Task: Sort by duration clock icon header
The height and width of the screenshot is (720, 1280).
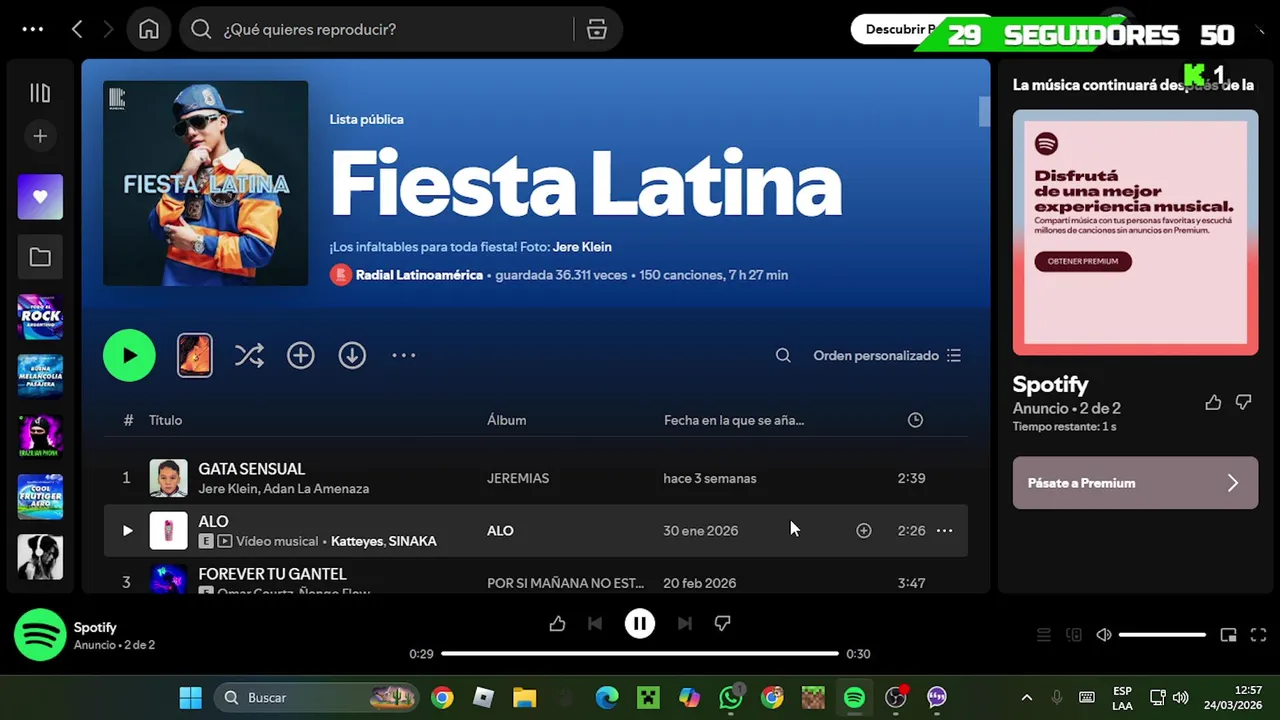Action: click(915, 420)
